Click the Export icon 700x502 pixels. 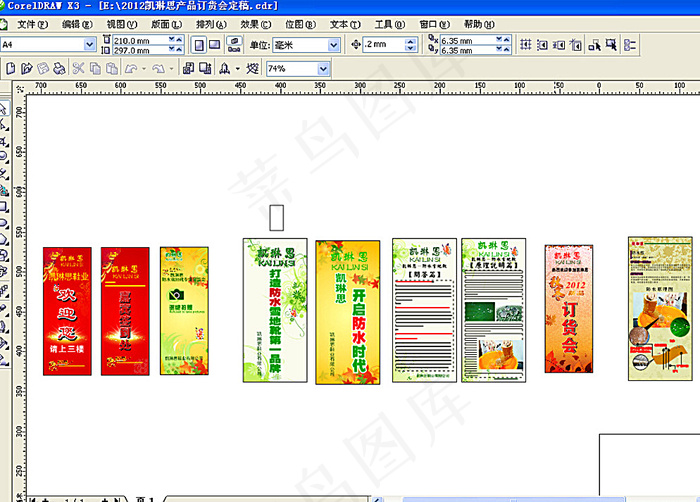click(205, 68)
